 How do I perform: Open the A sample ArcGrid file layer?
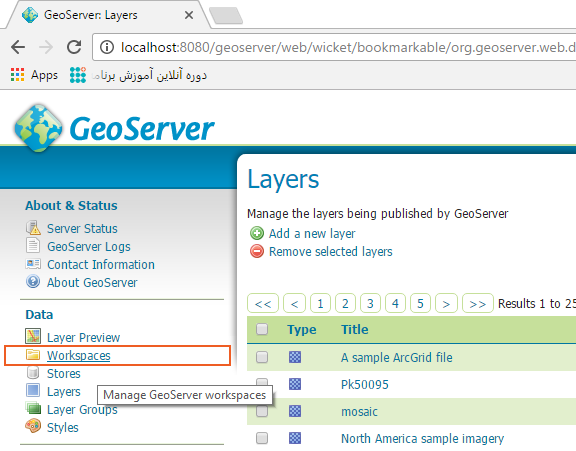tap(397, 357)
